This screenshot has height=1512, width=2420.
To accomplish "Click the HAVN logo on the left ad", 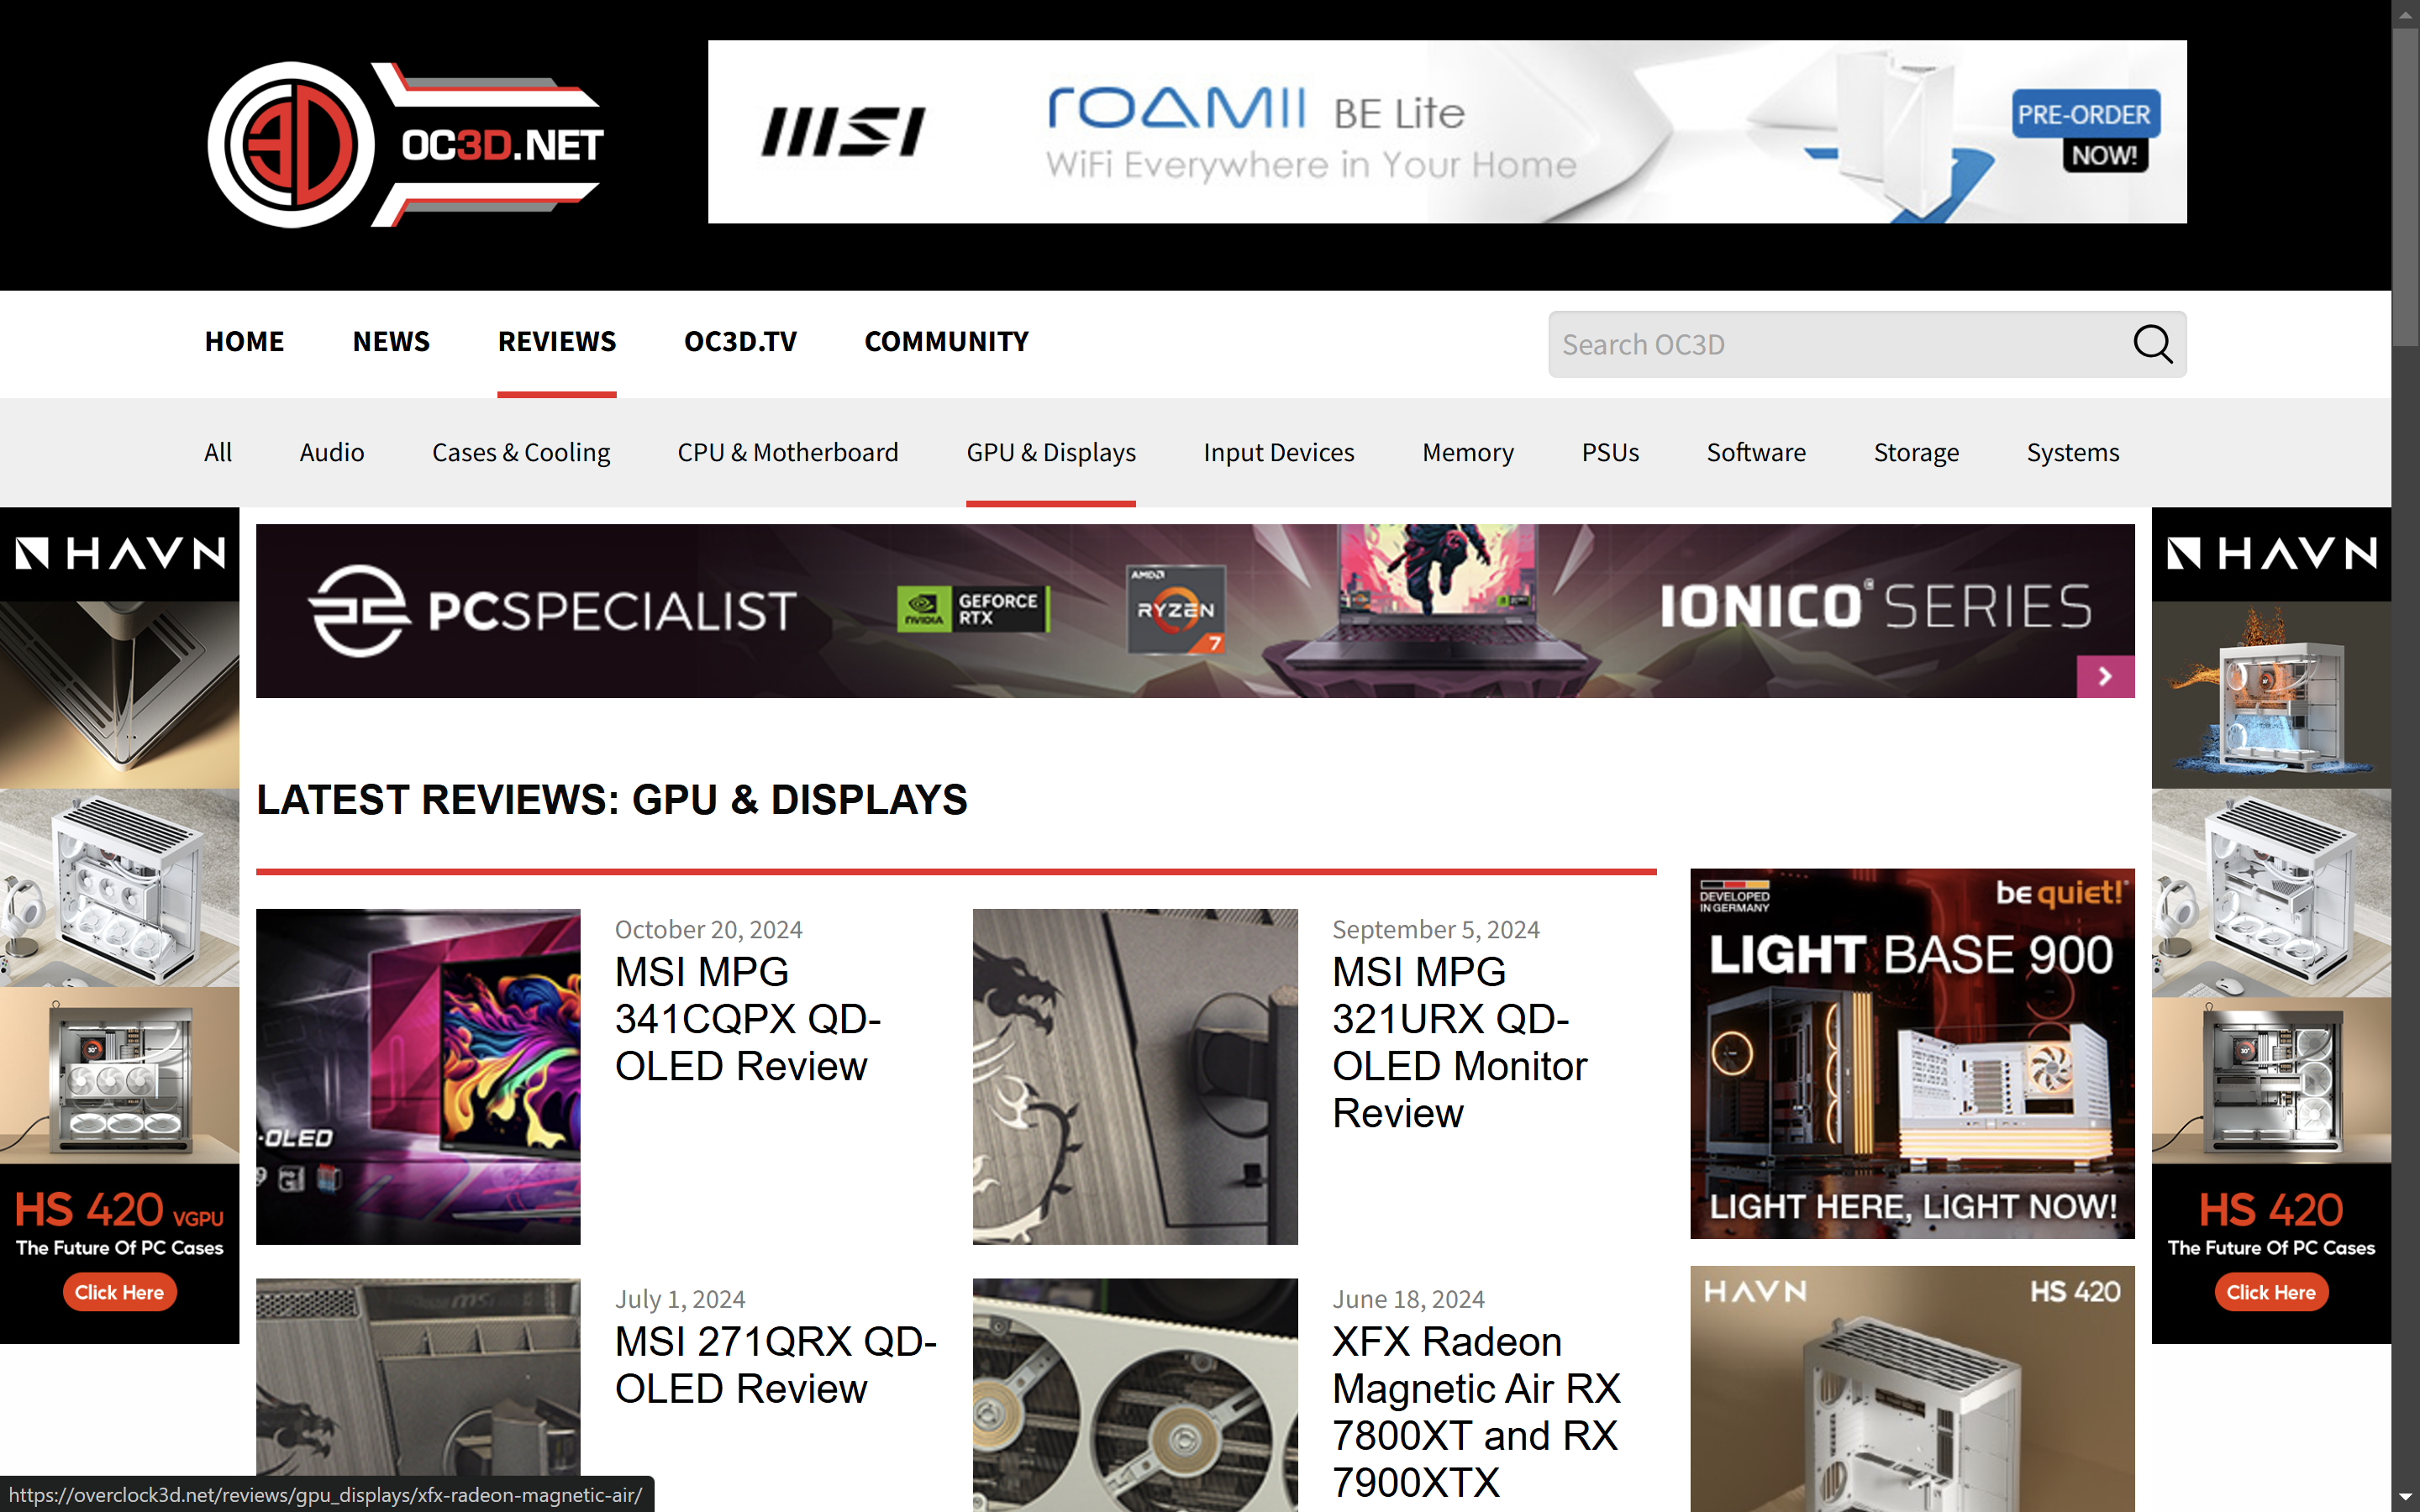I will coord(120,553).
